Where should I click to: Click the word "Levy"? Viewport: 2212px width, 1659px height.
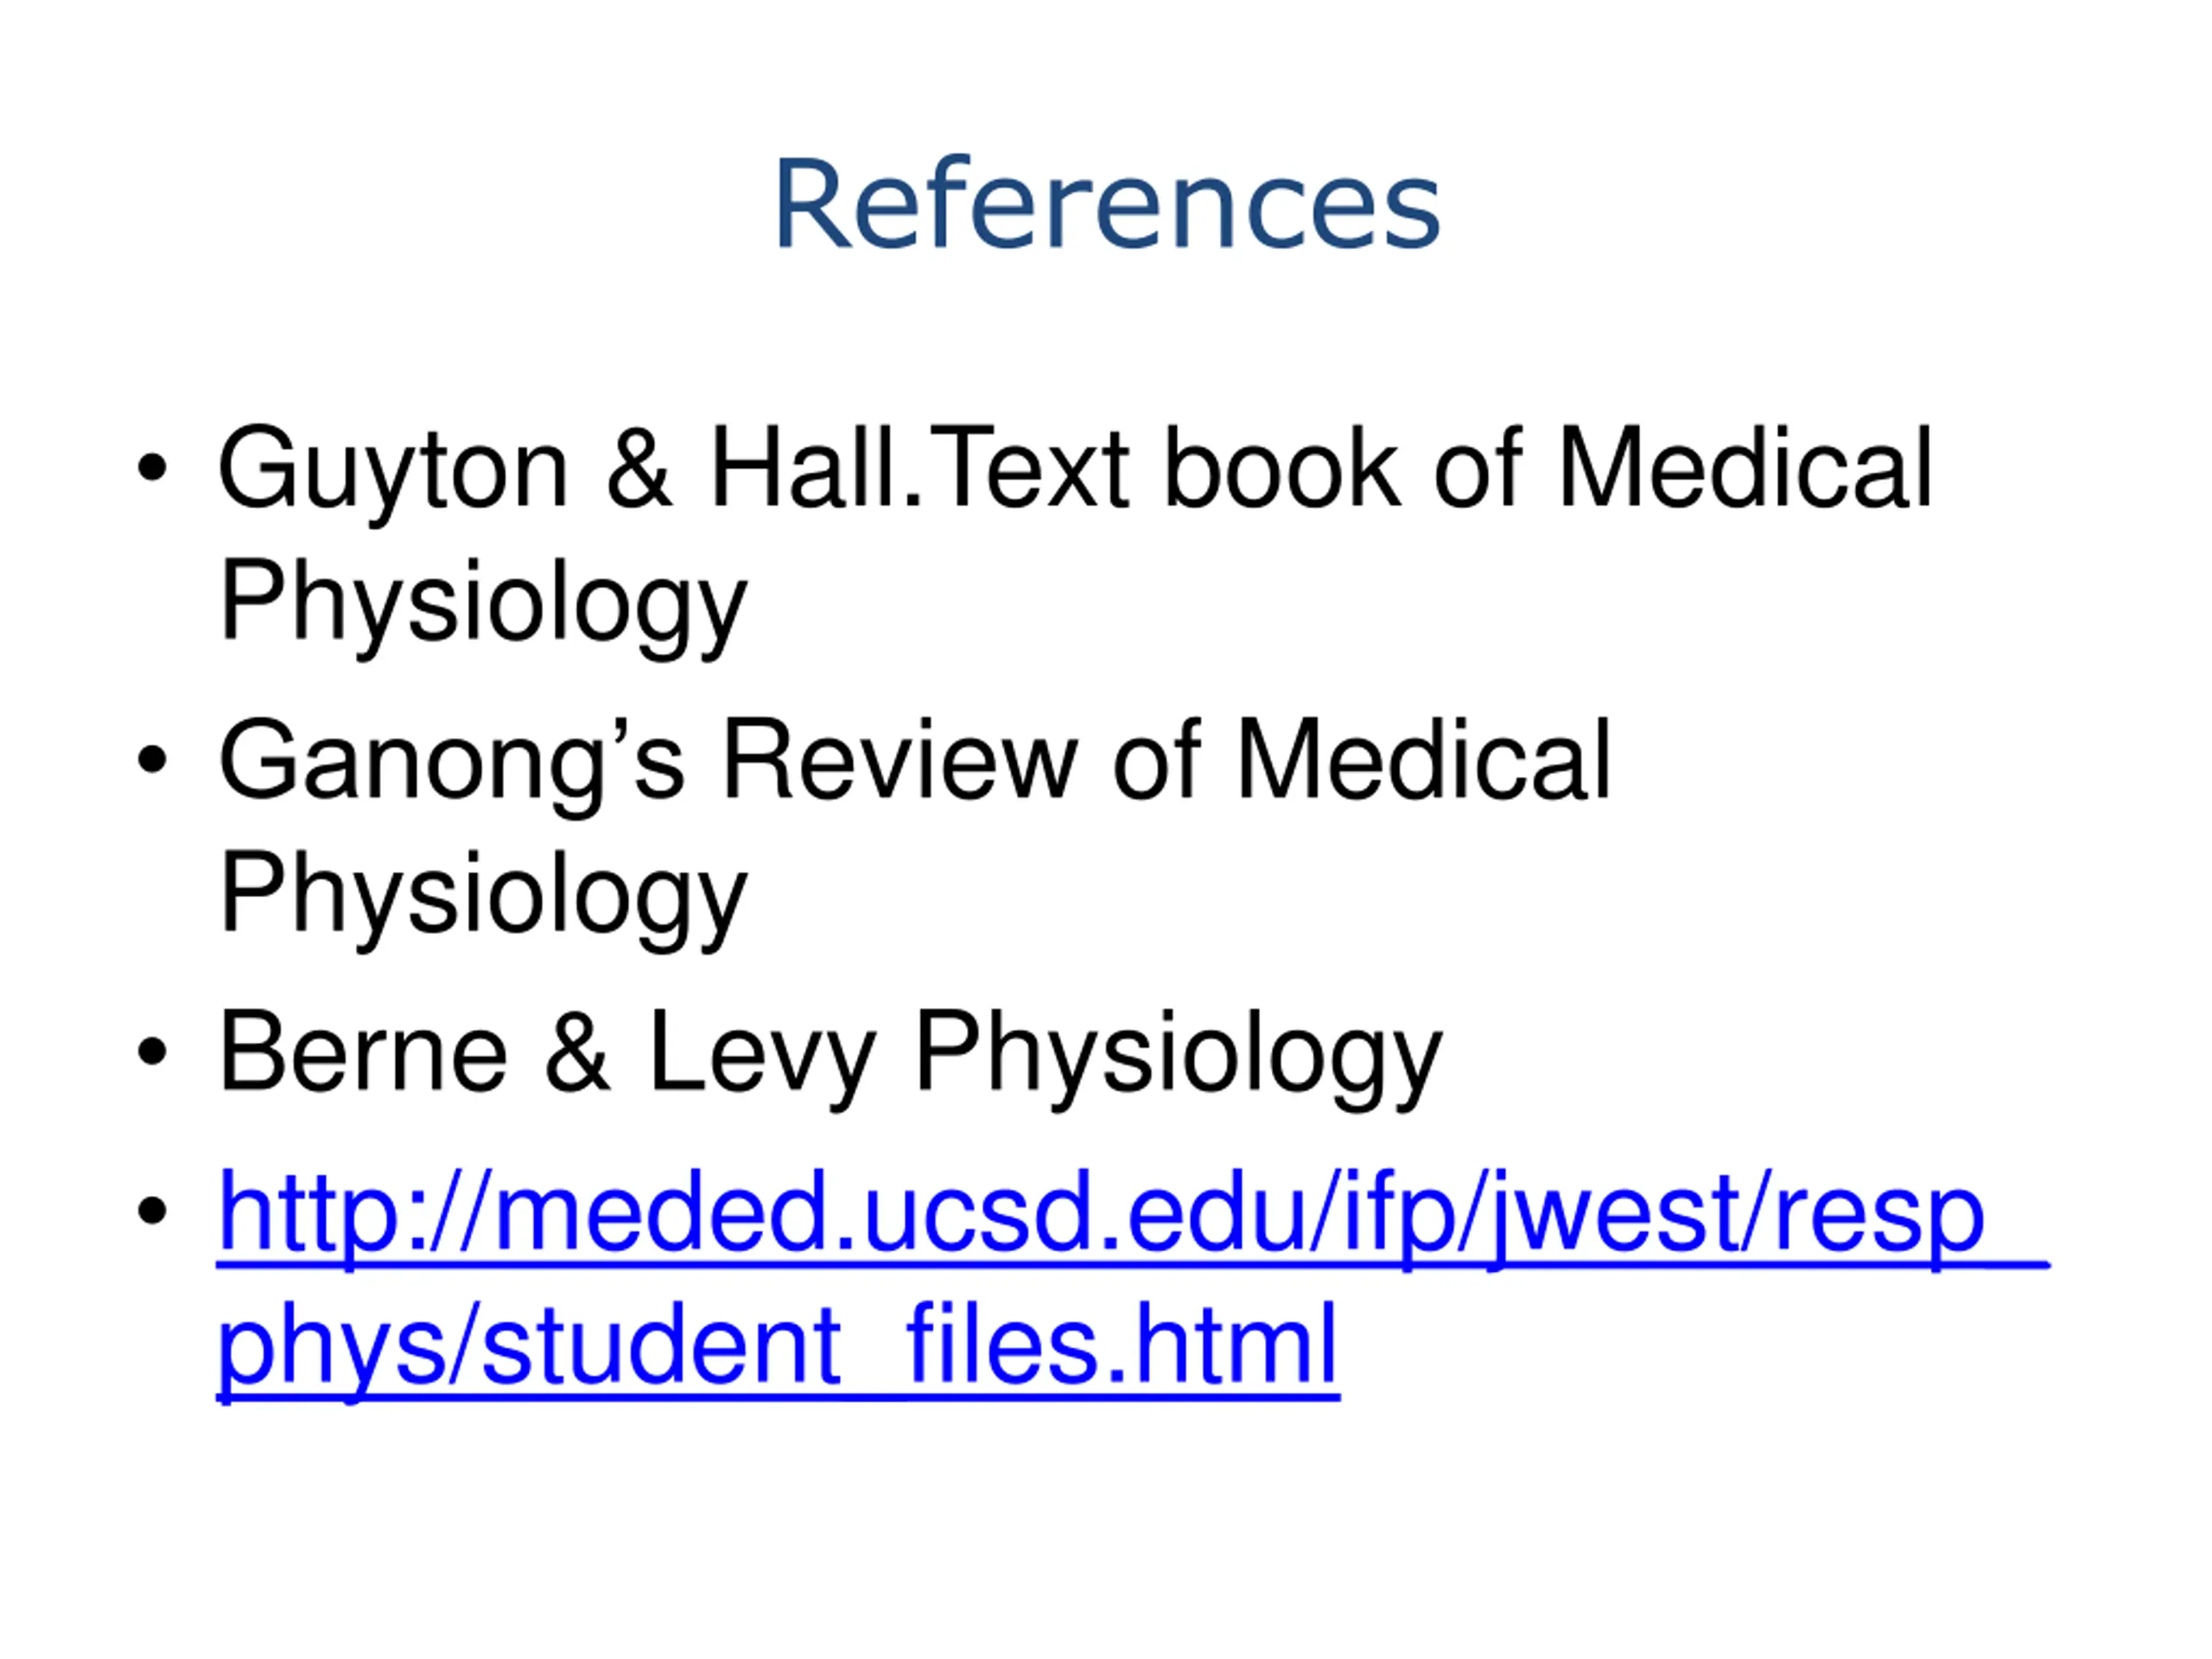pos(762,1052)
